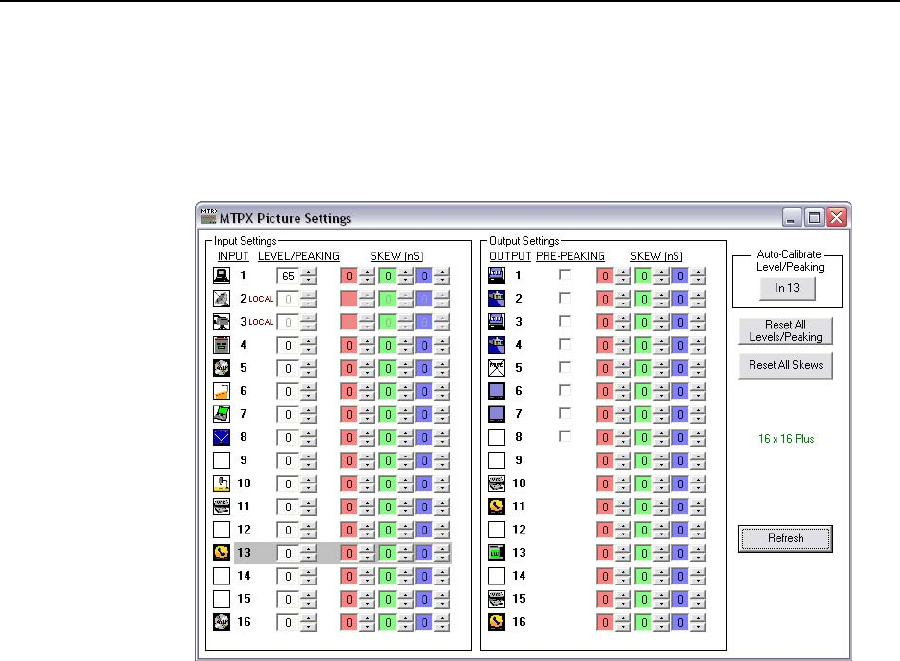The image size is (900, 661).
Task: Click the Reset All Skews button
Action: [785, 366]
